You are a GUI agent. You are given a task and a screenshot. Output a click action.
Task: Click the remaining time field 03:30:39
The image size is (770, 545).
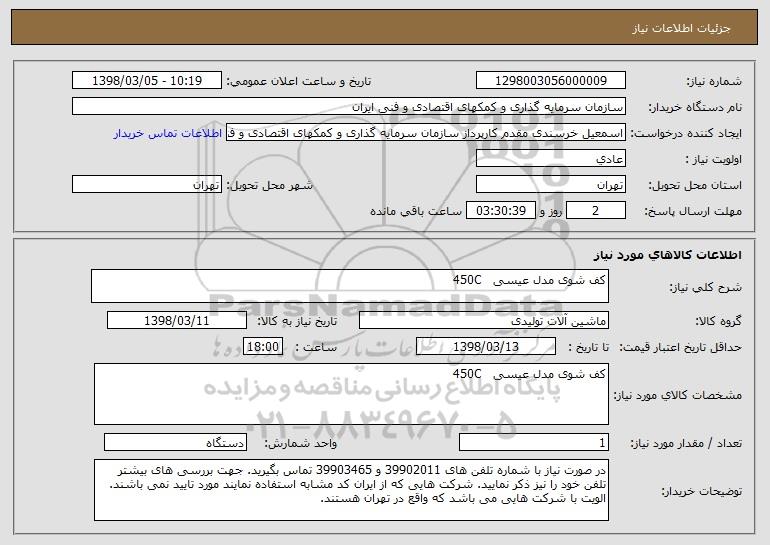pyautogui.click(x=500, y=210)
